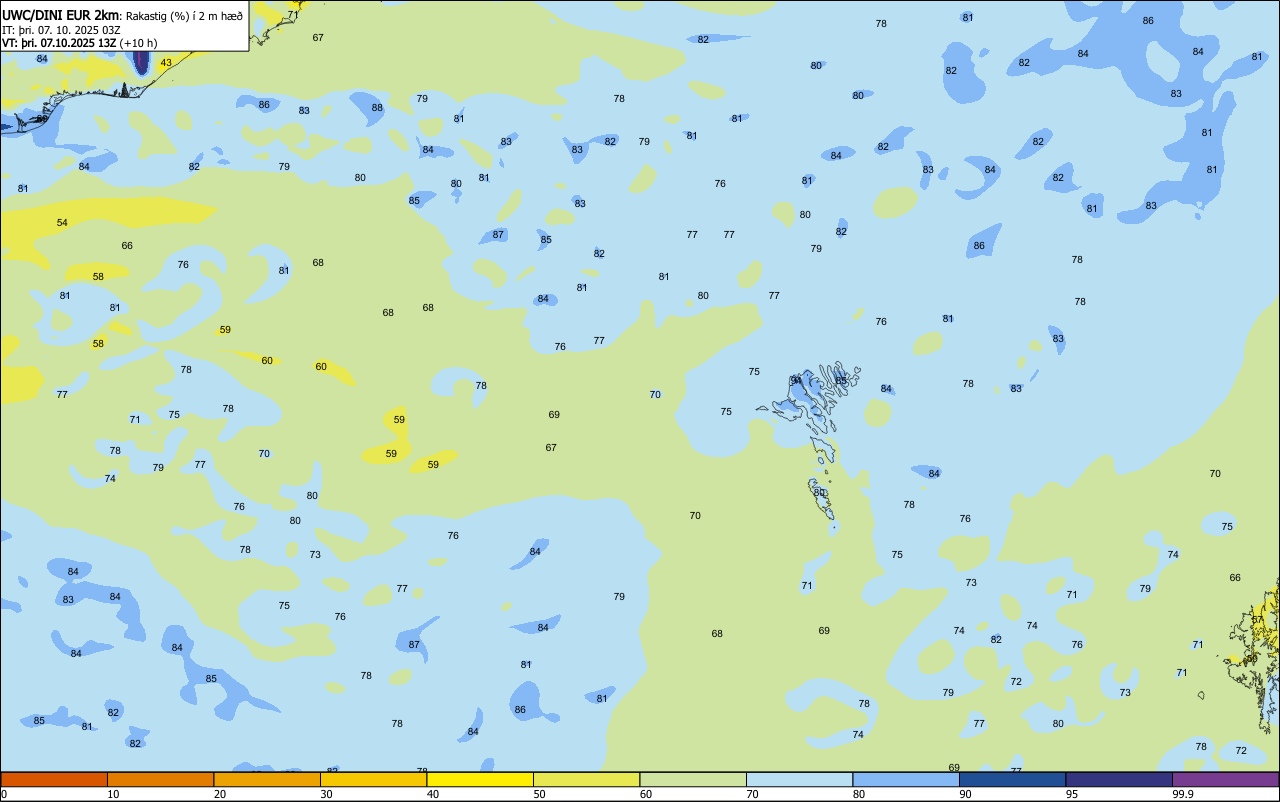The width and height of the screenshot is (1280, 802).
Task: Click the purple legend swatch above 99.9
Action: coord(1225,779)
